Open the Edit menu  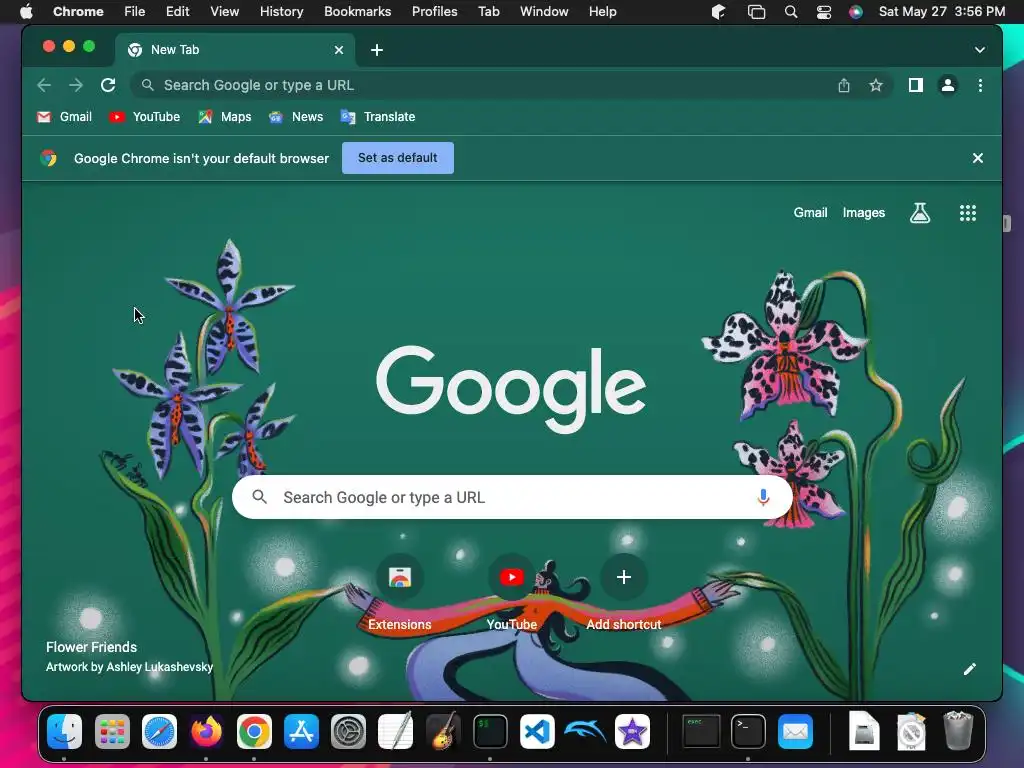(177, 12)
